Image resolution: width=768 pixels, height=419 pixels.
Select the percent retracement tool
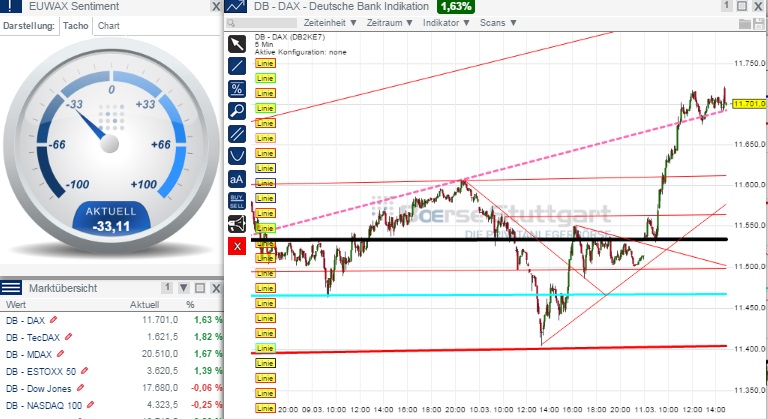coord(237,89)
